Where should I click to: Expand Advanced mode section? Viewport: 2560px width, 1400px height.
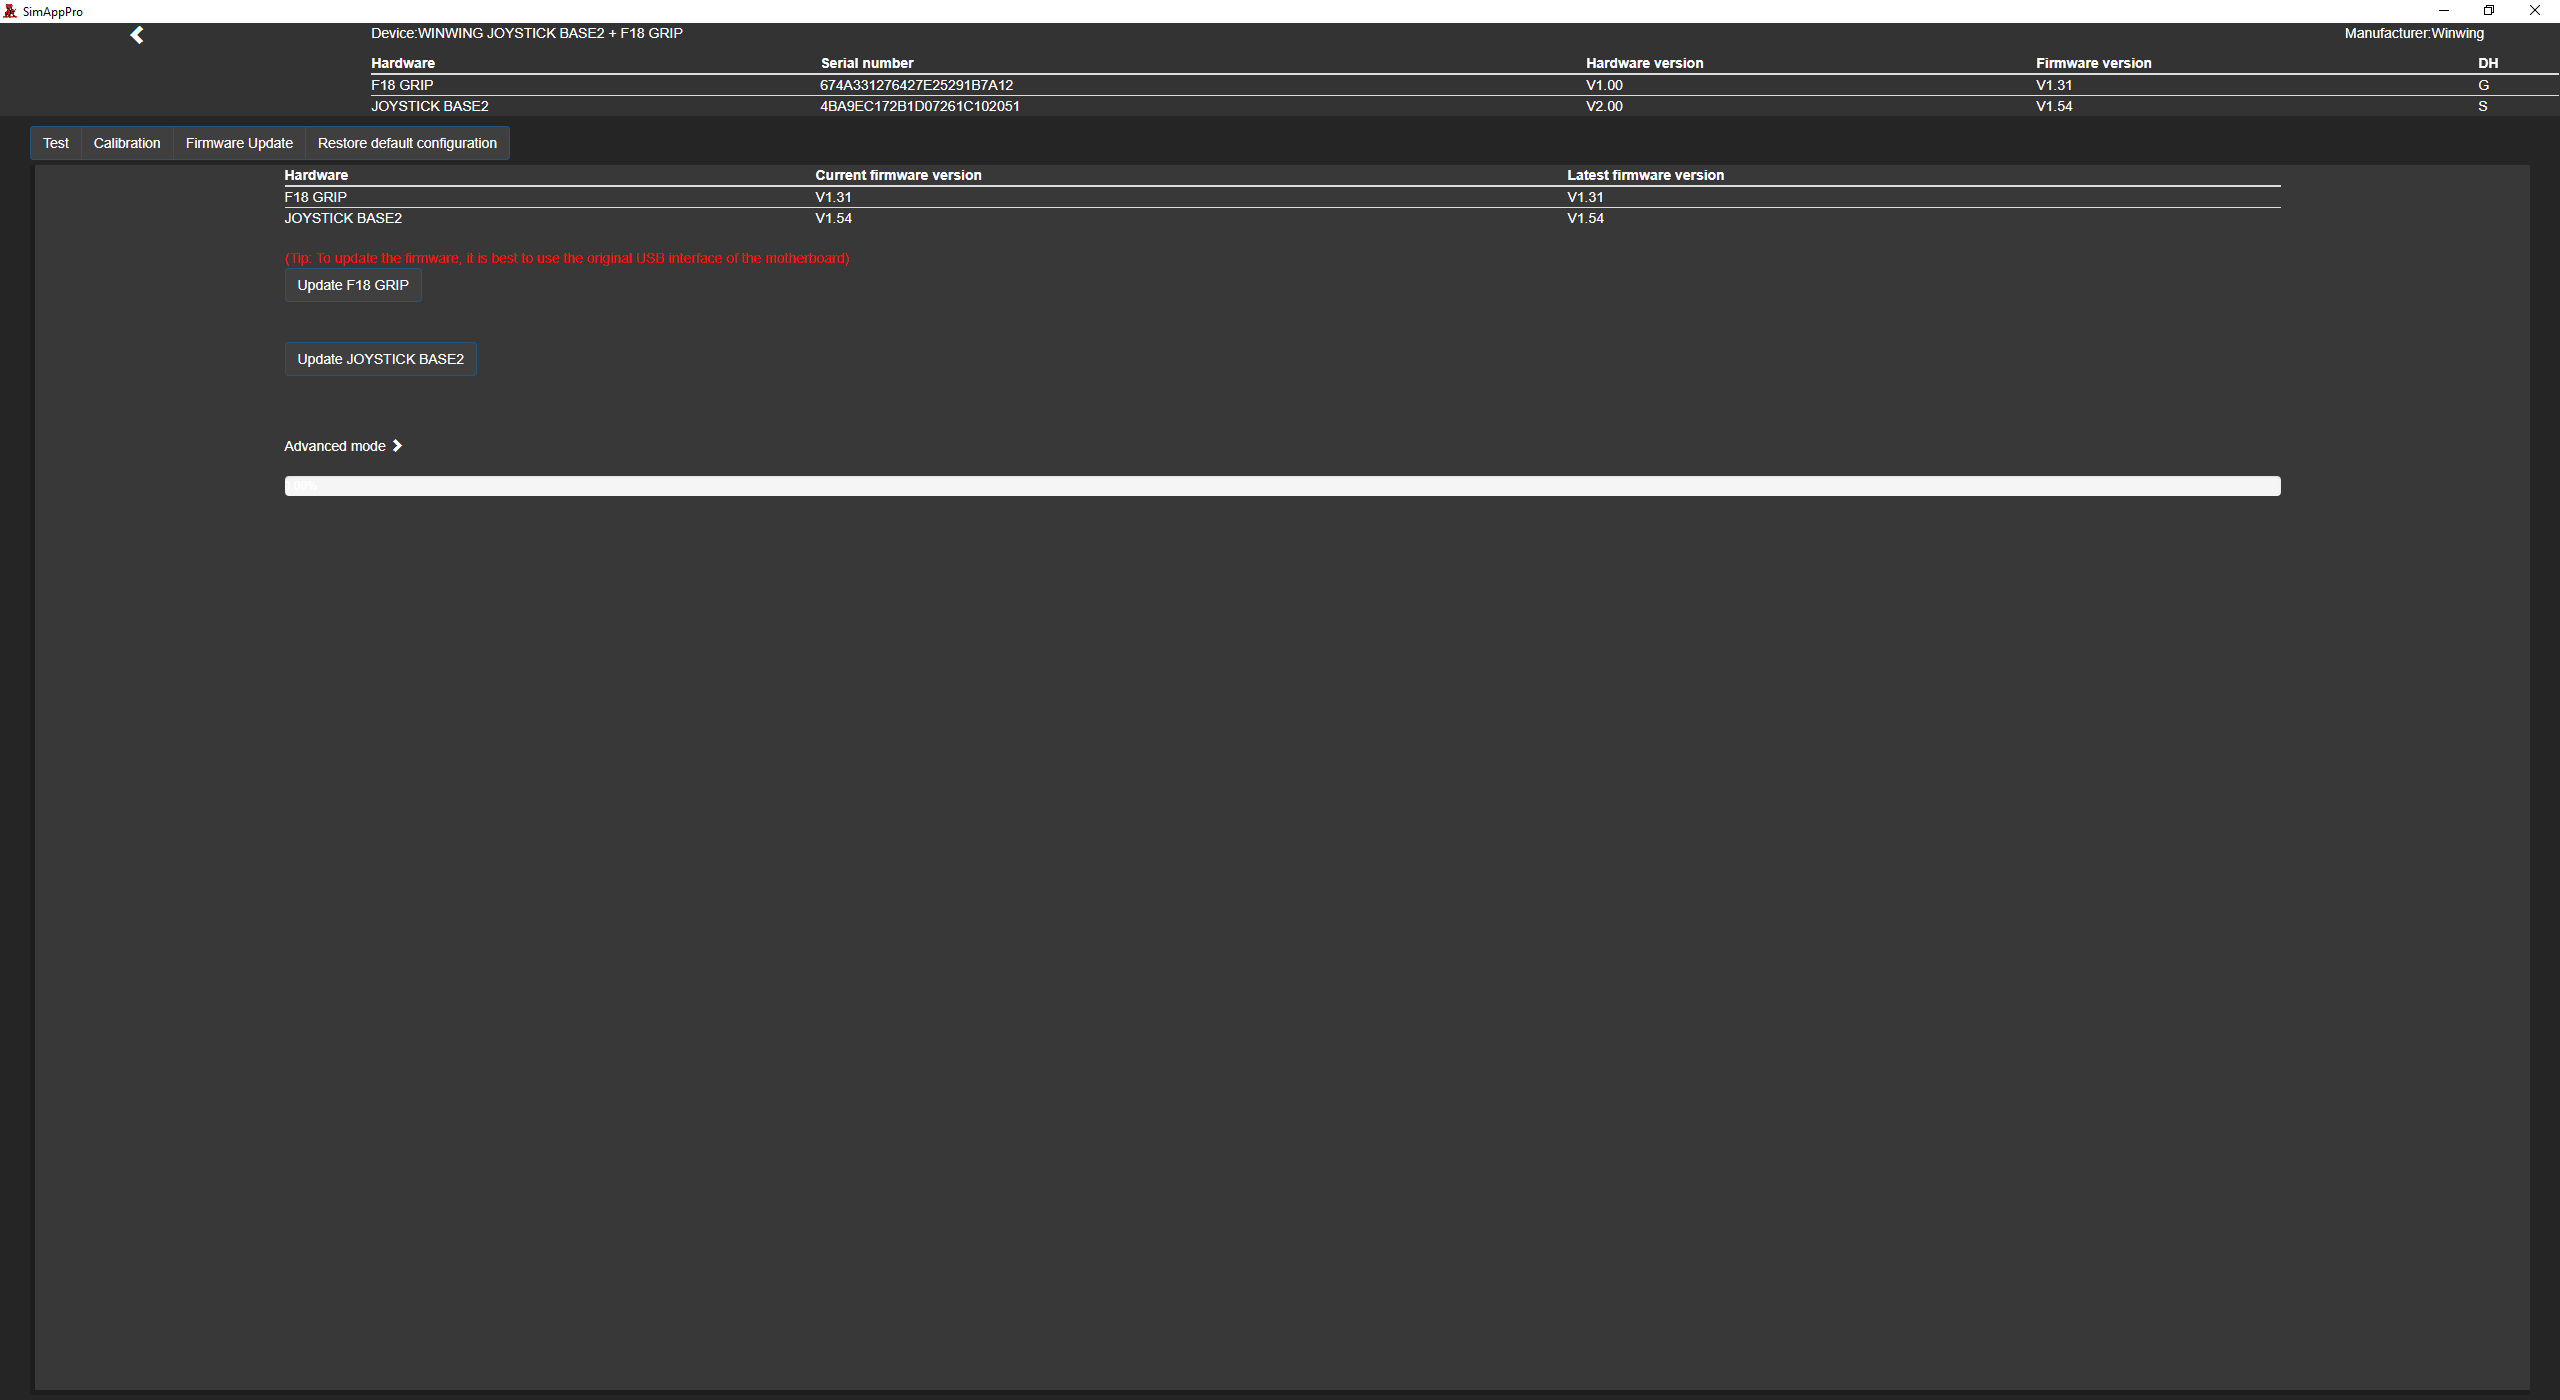[343, 446]
